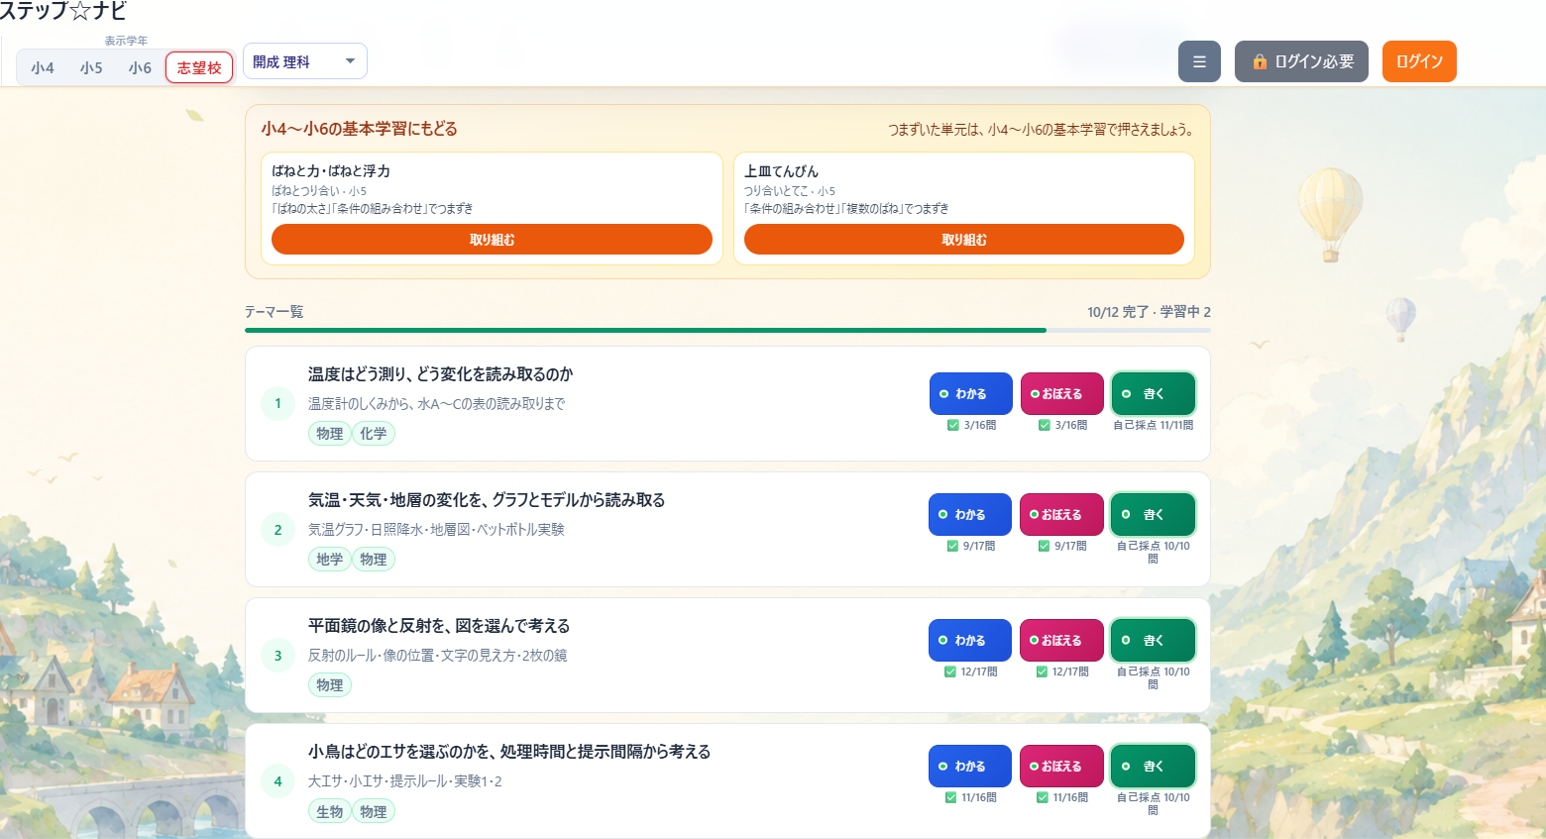
Task: Click the 11/16問 checkmark under theme 4 おぼえる
Action: click(x=1042, y=798)
